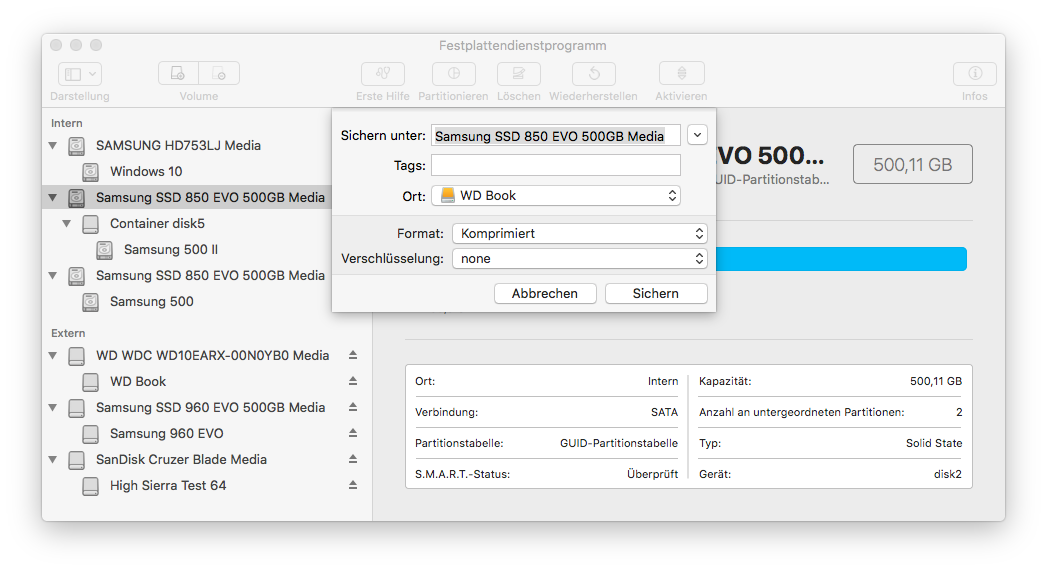Select Windows 10 in the sidebar
The width and height of the screenshot is (1047, 571).
pos(146,172)
